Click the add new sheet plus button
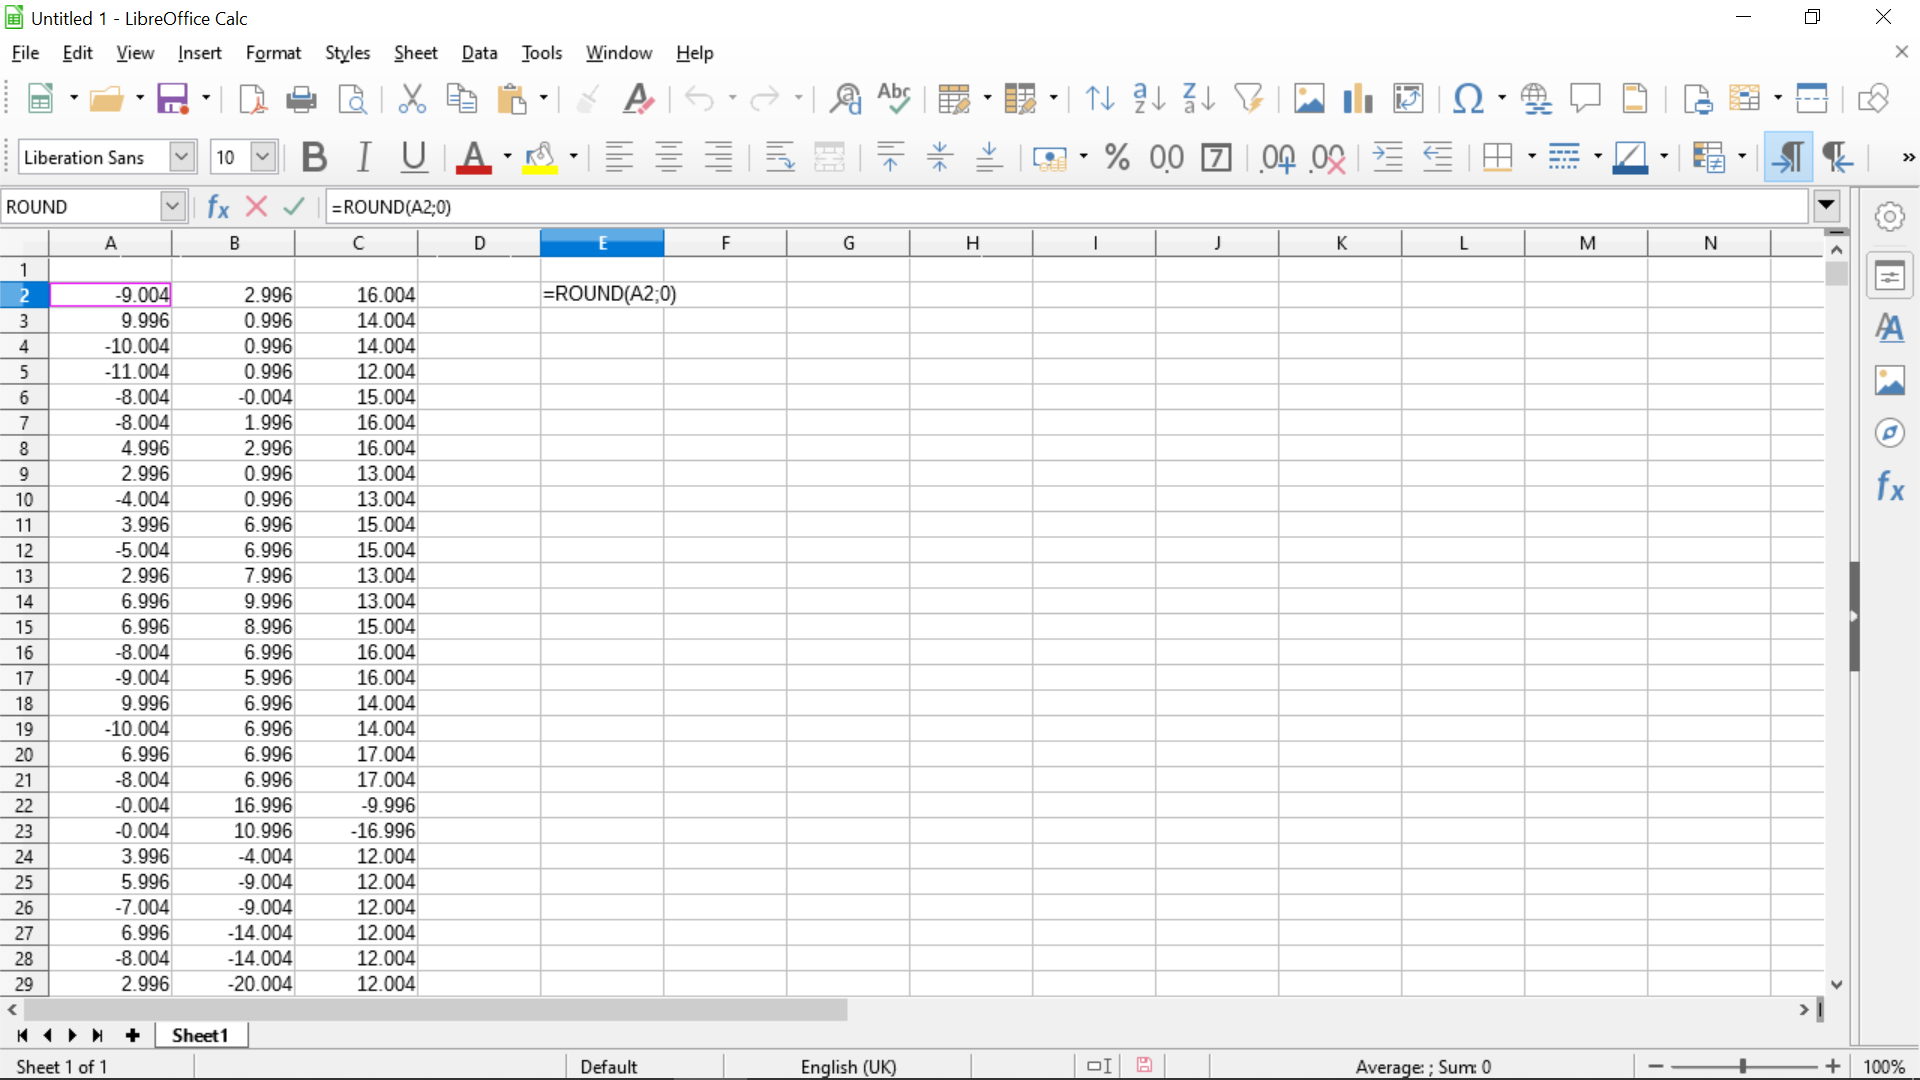 132,1035
